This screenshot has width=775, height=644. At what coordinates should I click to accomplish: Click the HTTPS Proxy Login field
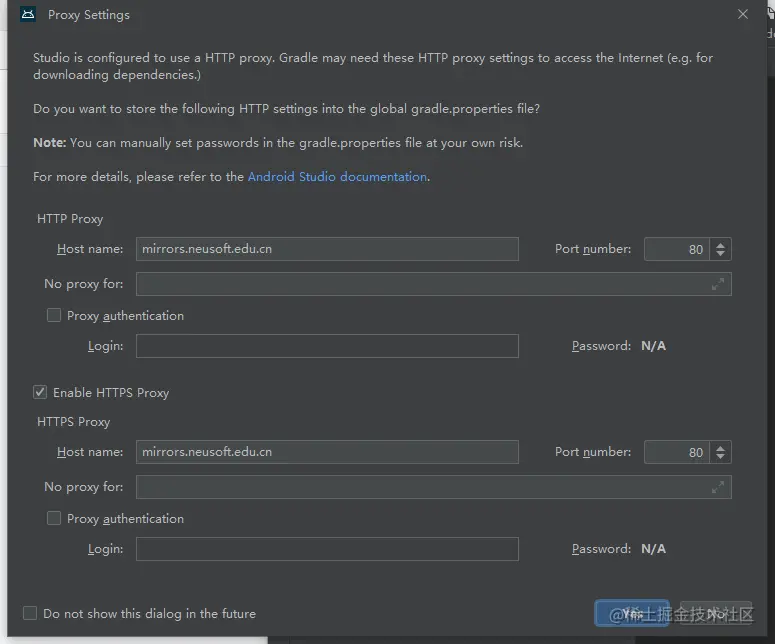[327, 549]
